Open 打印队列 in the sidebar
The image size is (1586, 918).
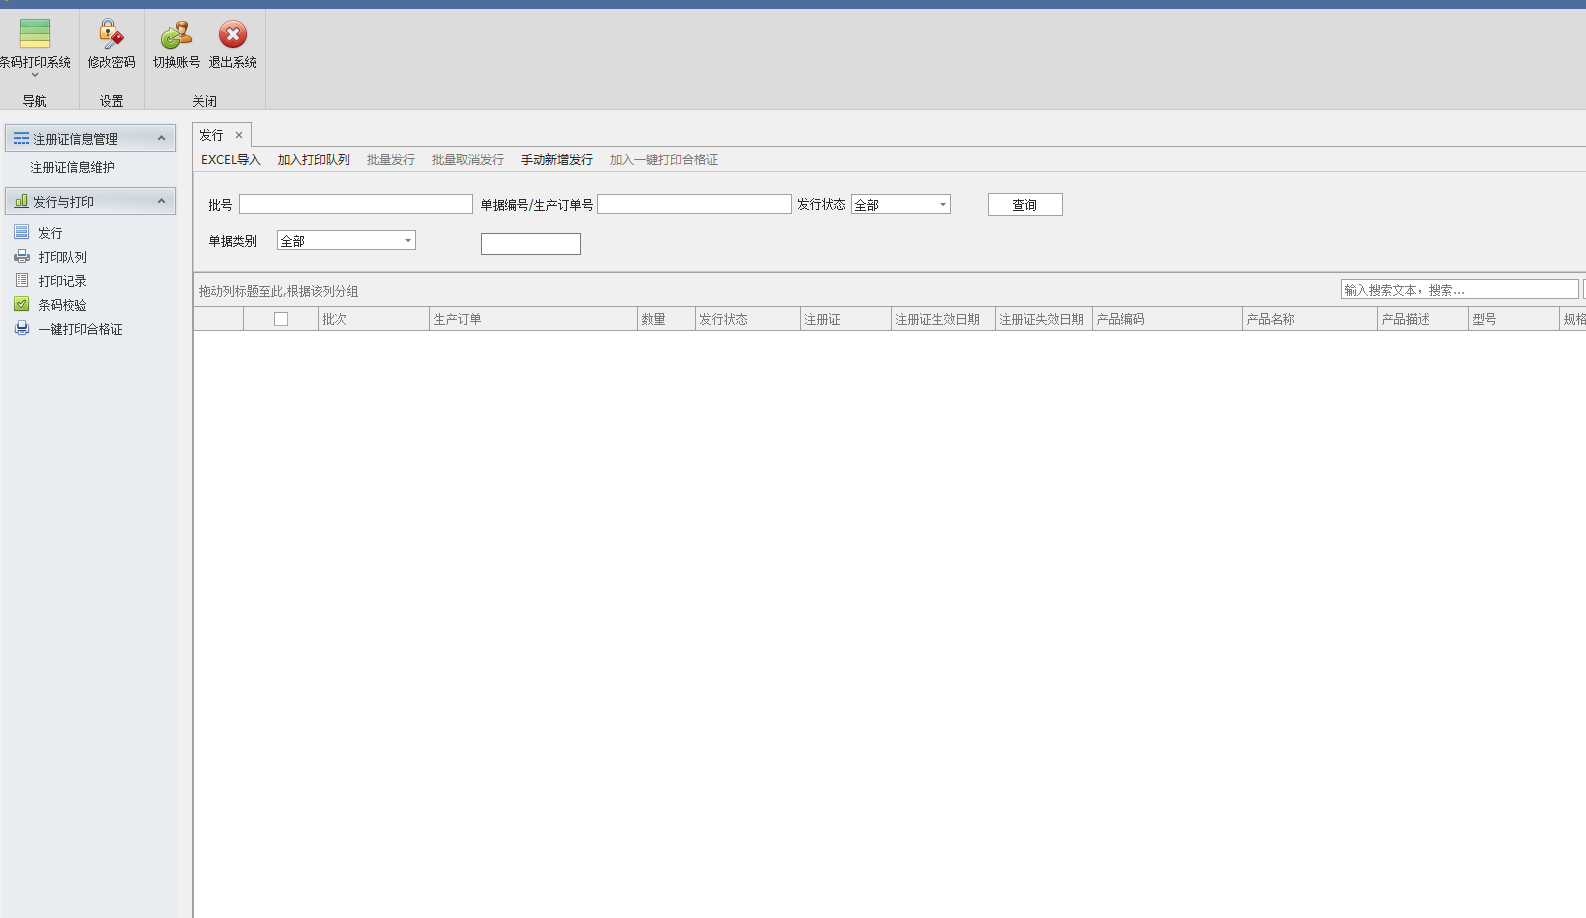pyautogui.click(x=62, y=257)
